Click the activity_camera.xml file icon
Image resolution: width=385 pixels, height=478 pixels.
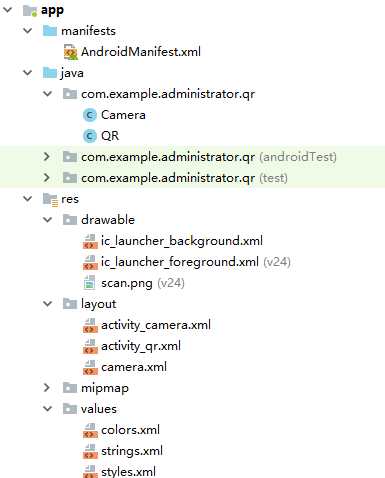pyautogui.click(x=90, y=325)
